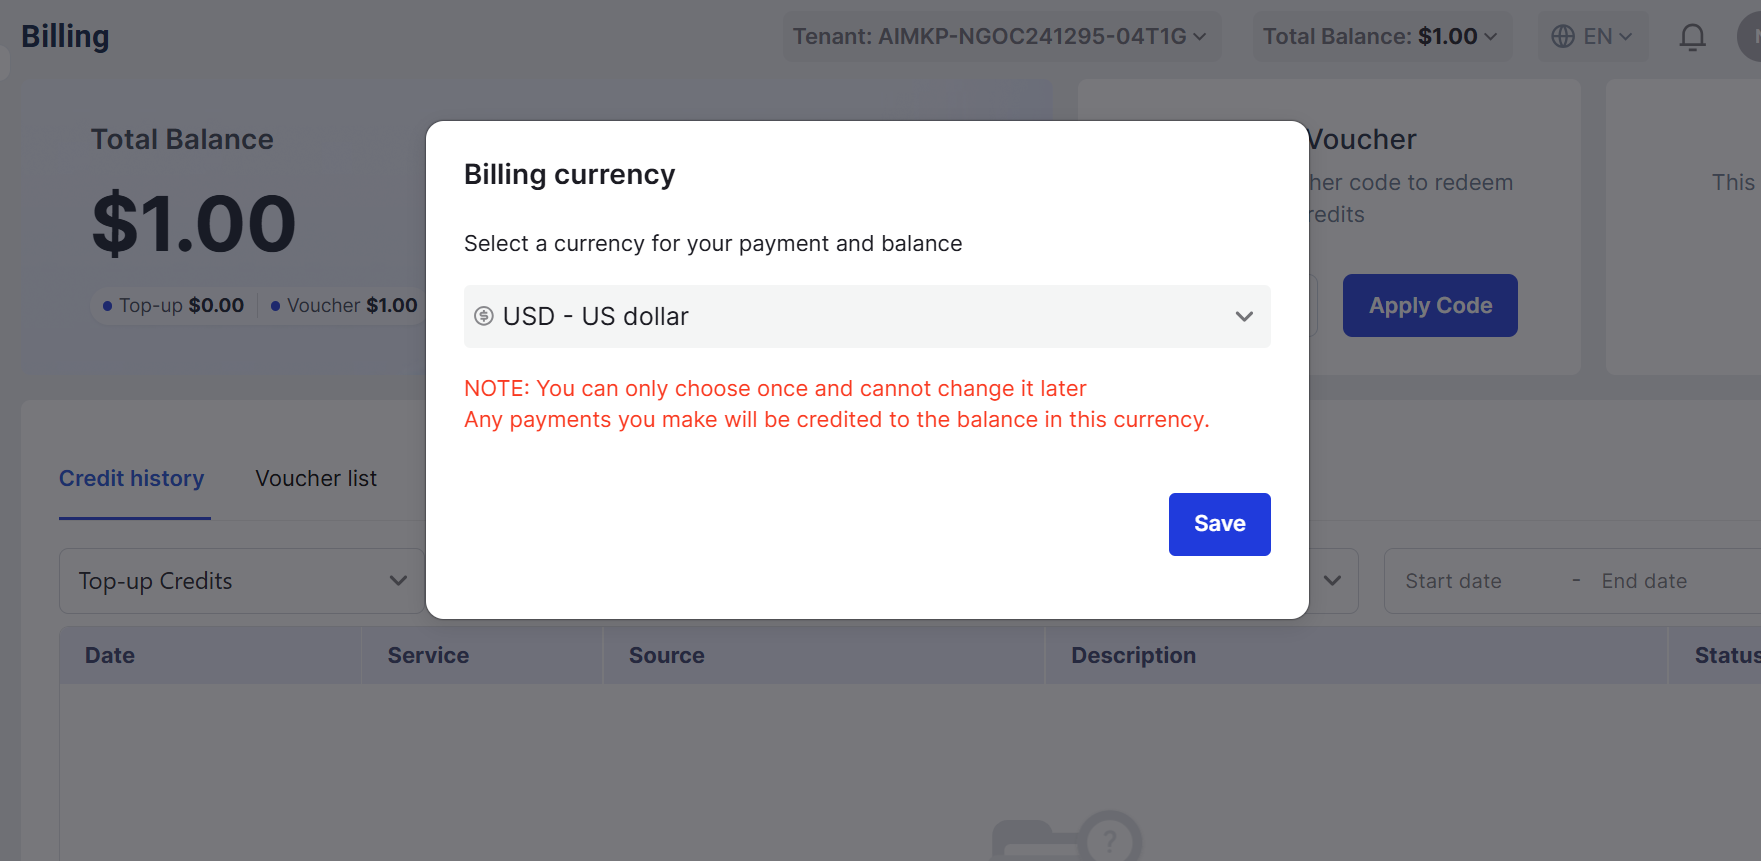This screenshot has height=861, width=1761.
Task: Click the user avatar icon at top right
Action: pos(1750,37)
